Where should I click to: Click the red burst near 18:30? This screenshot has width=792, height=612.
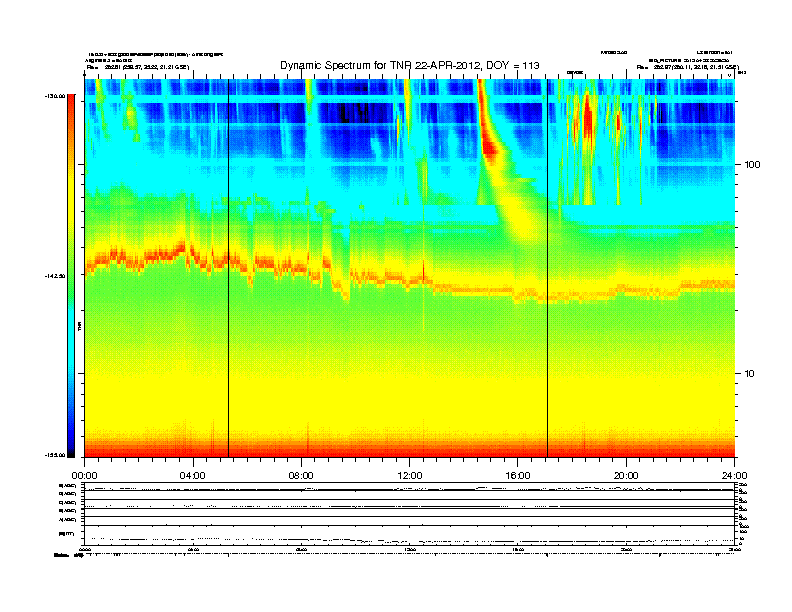[587, 117]
